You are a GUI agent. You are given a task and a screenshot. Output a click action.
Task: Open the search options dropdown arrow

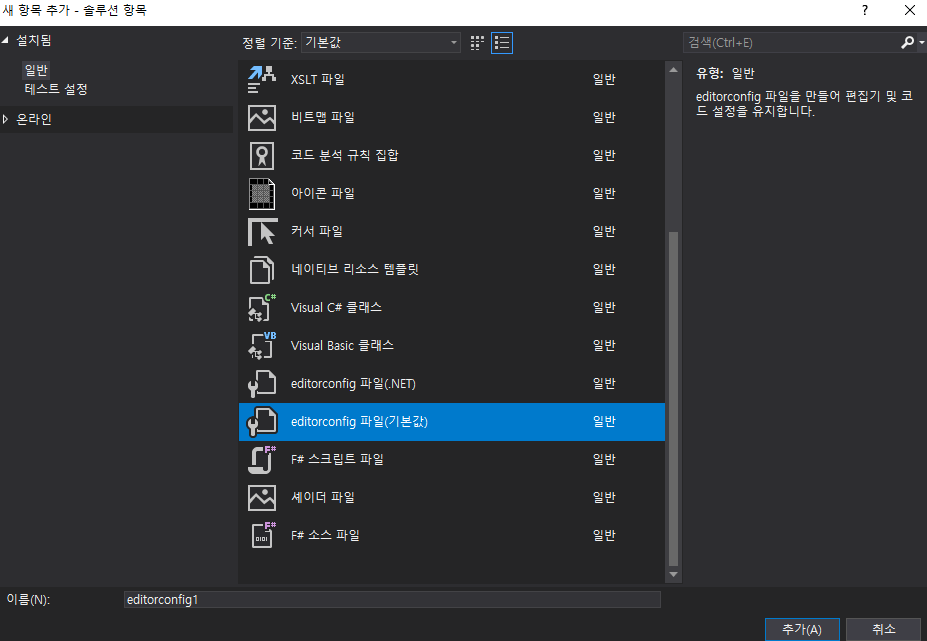coord(922,43)
